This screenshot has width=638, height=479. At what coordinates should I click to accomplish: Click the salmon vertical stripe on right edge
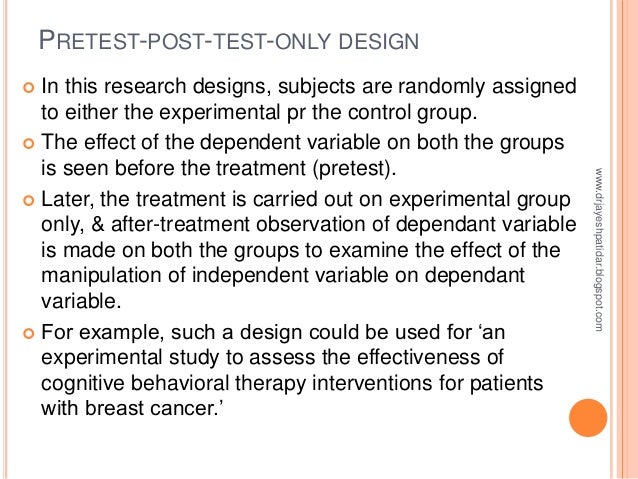coord(628,239)
